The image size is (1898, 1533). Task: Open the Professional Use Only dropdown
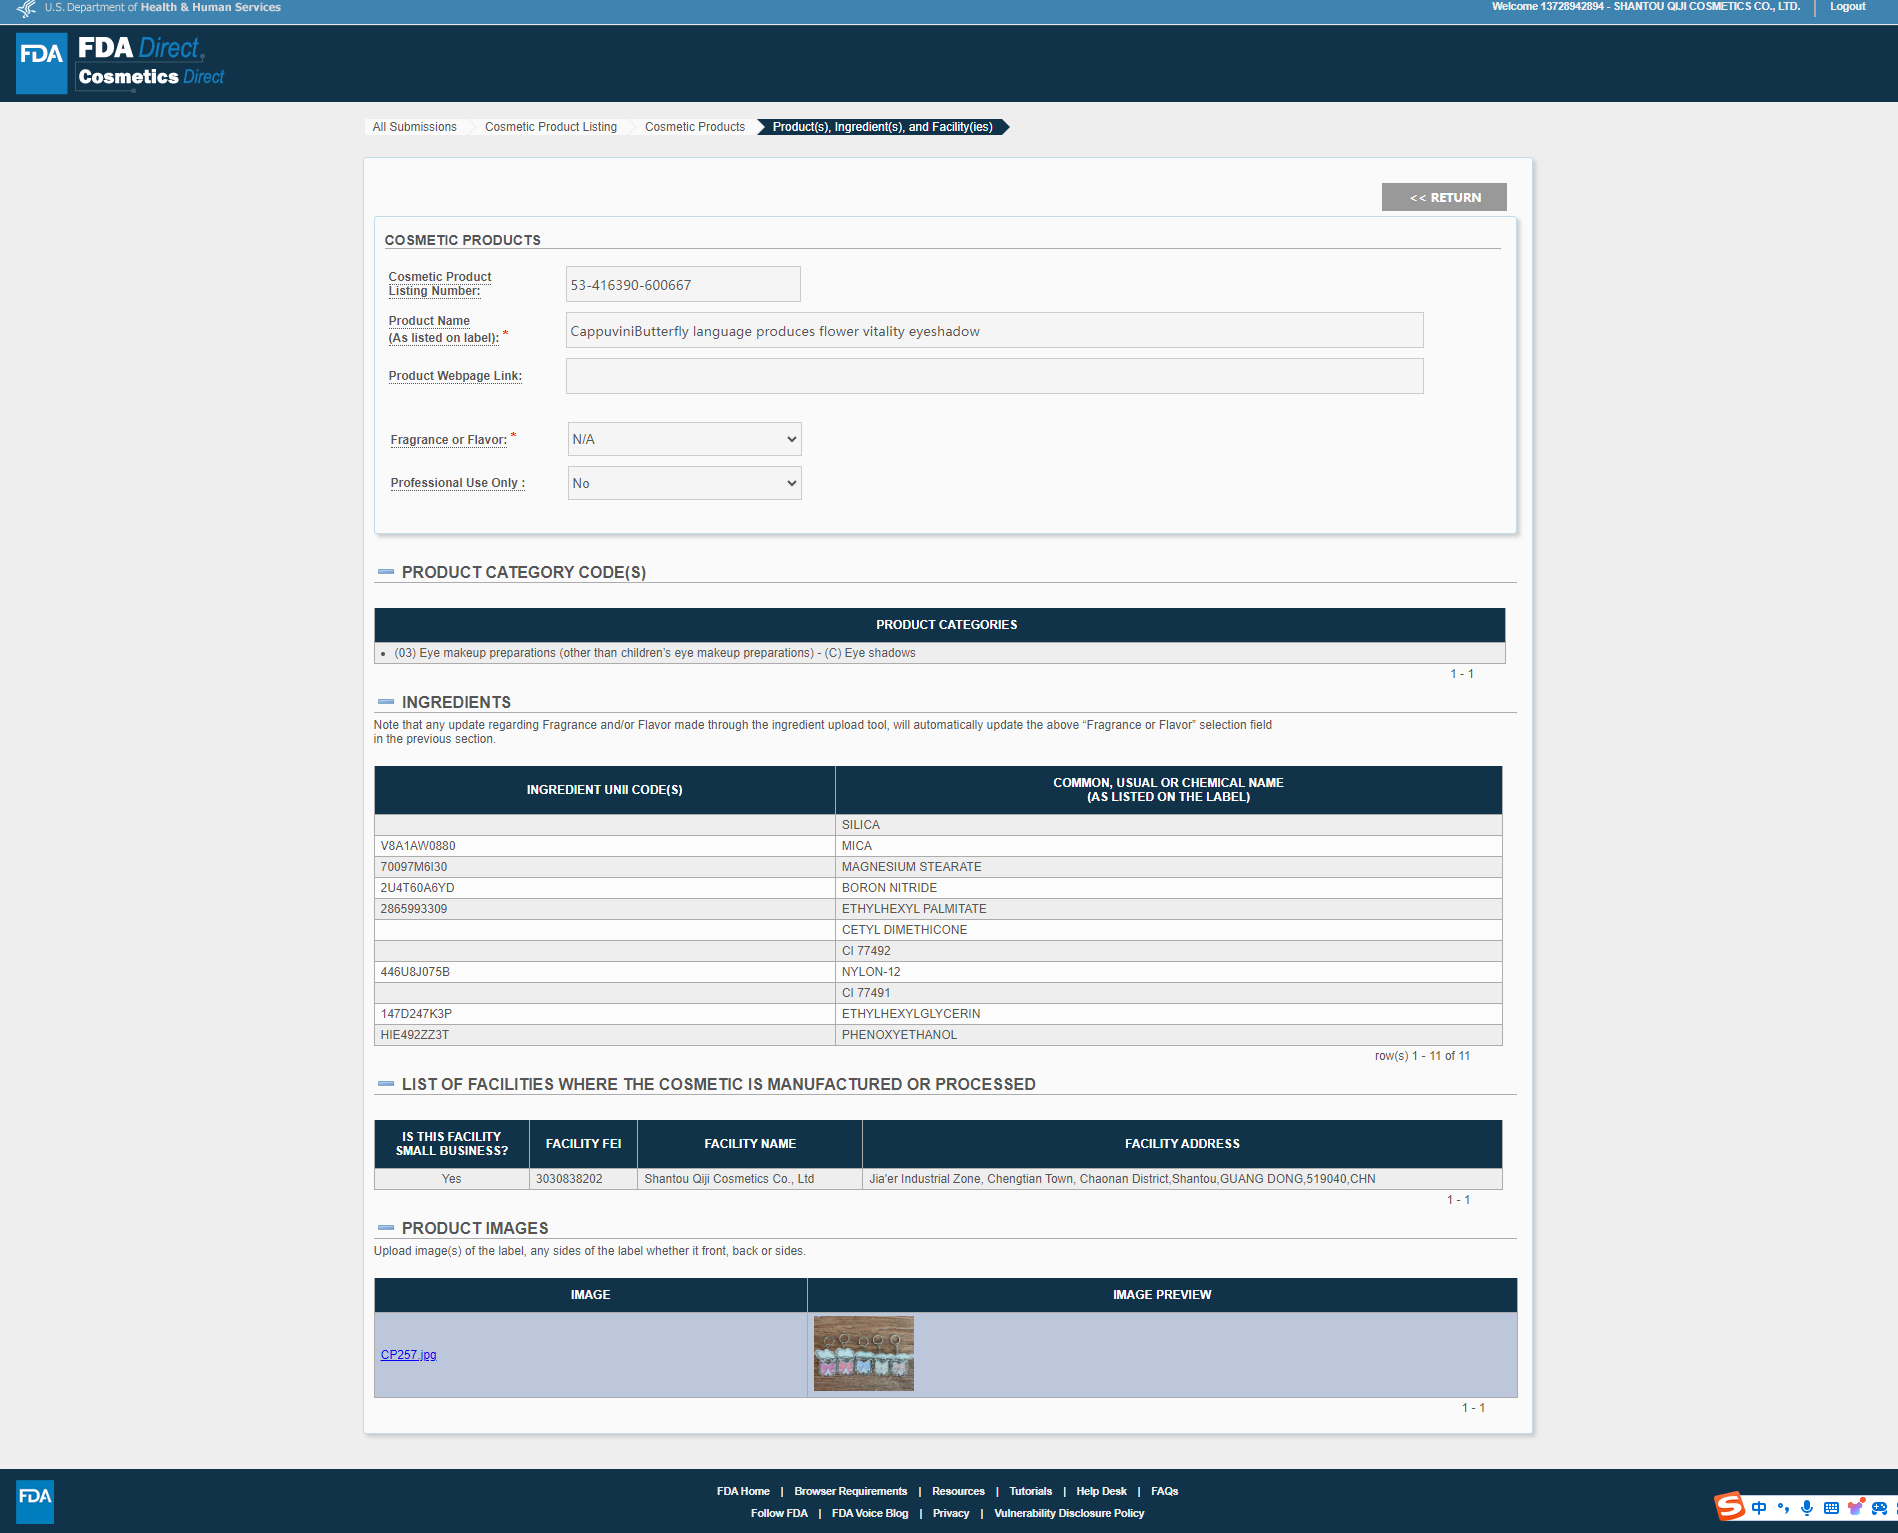pos(684,483)
